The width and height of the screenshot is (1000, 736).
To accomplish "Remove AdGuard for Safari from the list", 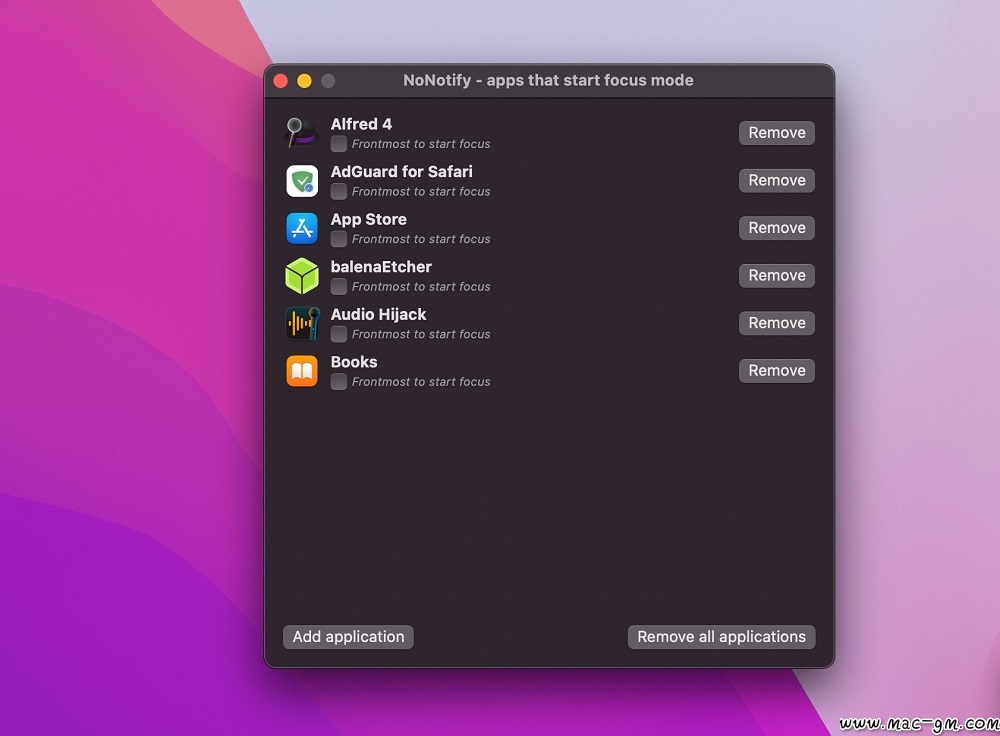I will pyautogui.click(x=777, y=180).
